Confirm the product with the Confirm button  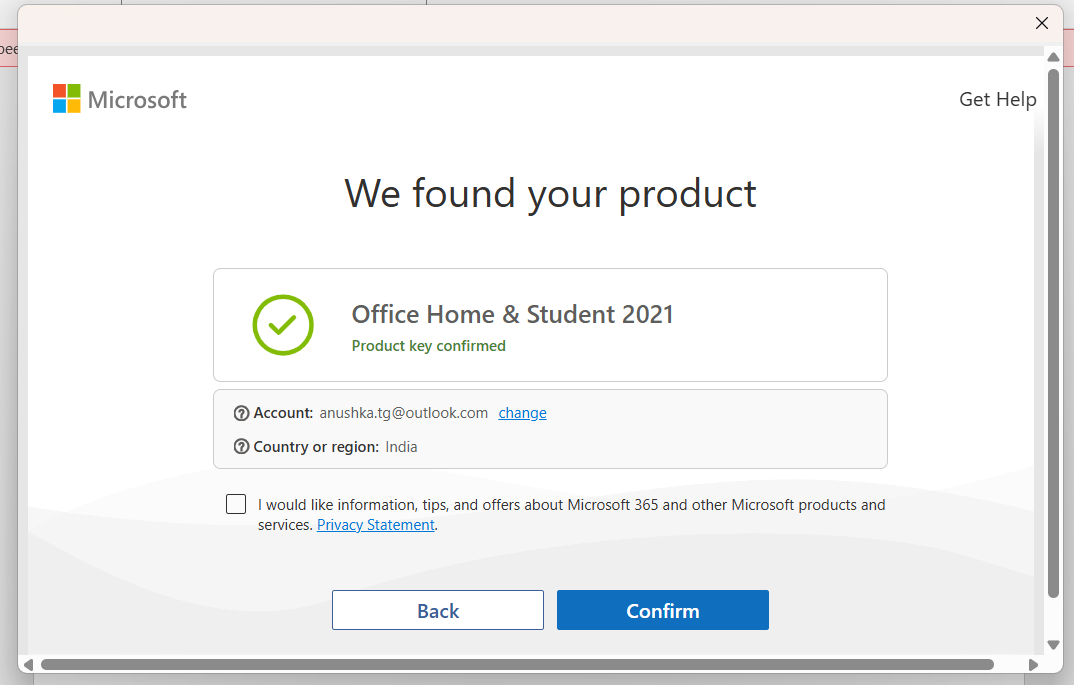click(x=662, y=610)
